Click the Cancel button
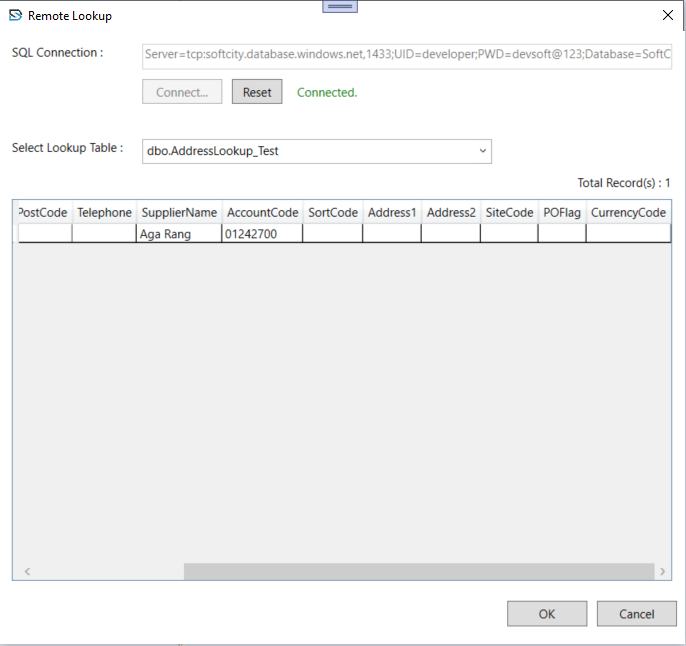 pos(637,614)
